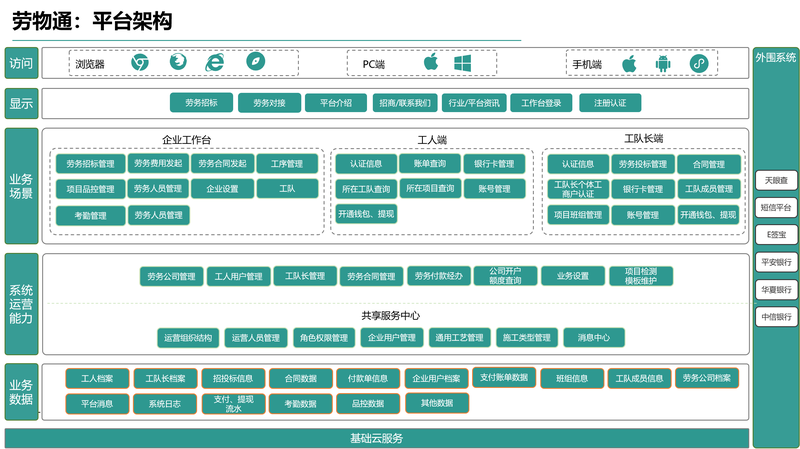This screenshot has height=449, width=800.
Task: Click the 基础云服务 bottom bar
Action: click(x=377, y=438)
